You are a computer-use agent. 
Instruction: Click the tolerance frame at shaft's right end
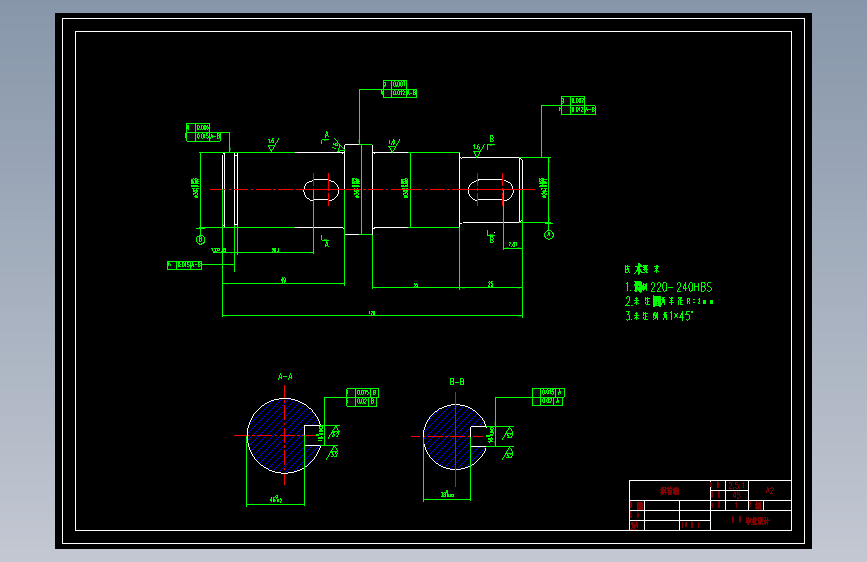click(x=578, y=105)
